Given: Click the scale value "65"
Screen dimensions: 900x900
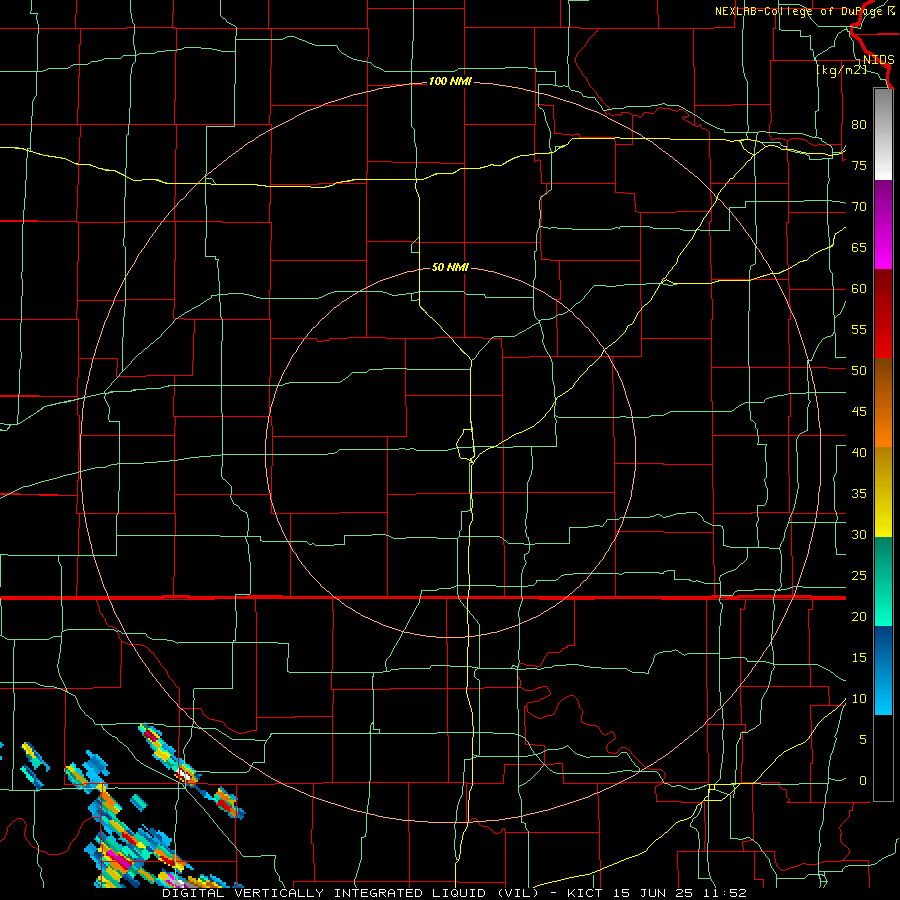Looking at the screenshot, I should click(859, 247).
